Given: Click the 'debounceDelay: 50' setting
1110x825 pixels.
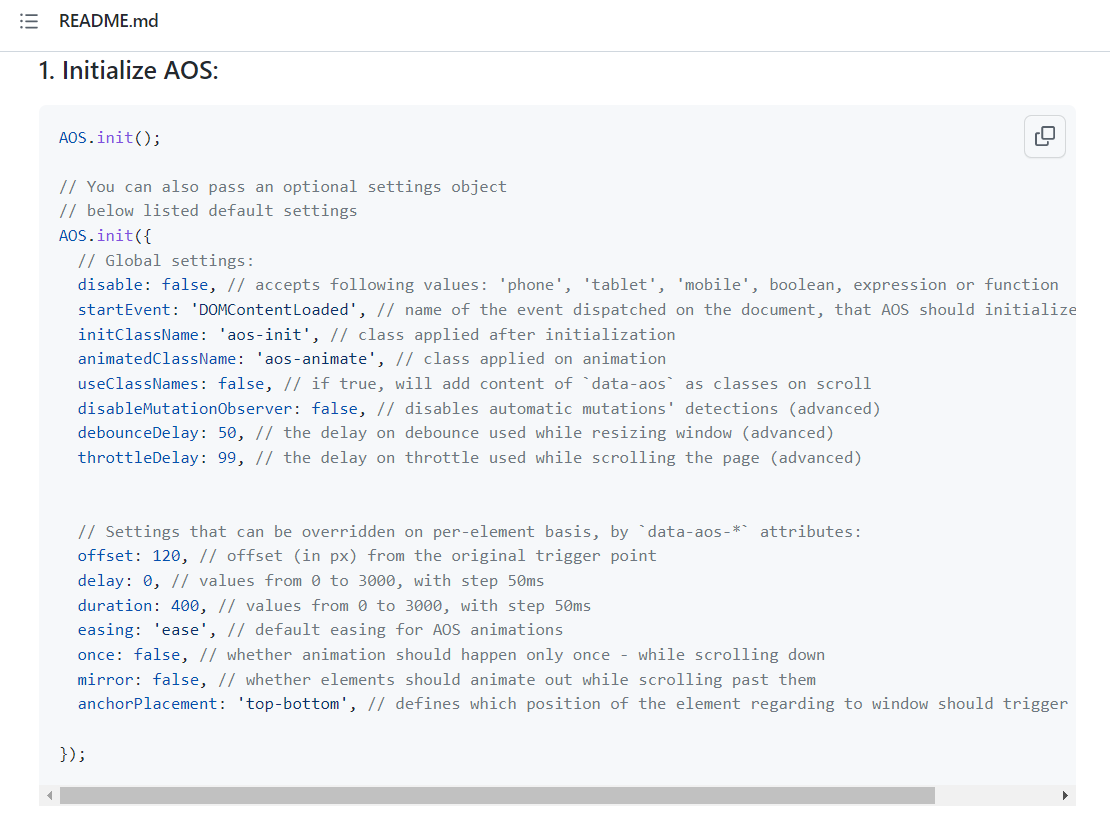Looking at the screenshot, I should (x=160, y=433).
